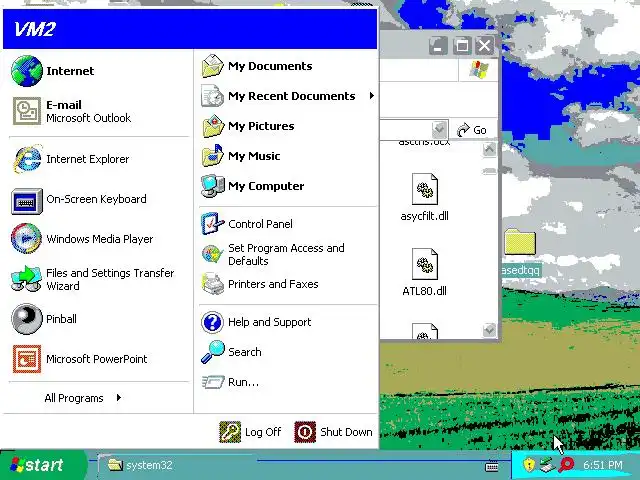Select the yellow folder on the desktop
Image resolution: width=640 pixels, height=480 pixels.
click(520, 242)
